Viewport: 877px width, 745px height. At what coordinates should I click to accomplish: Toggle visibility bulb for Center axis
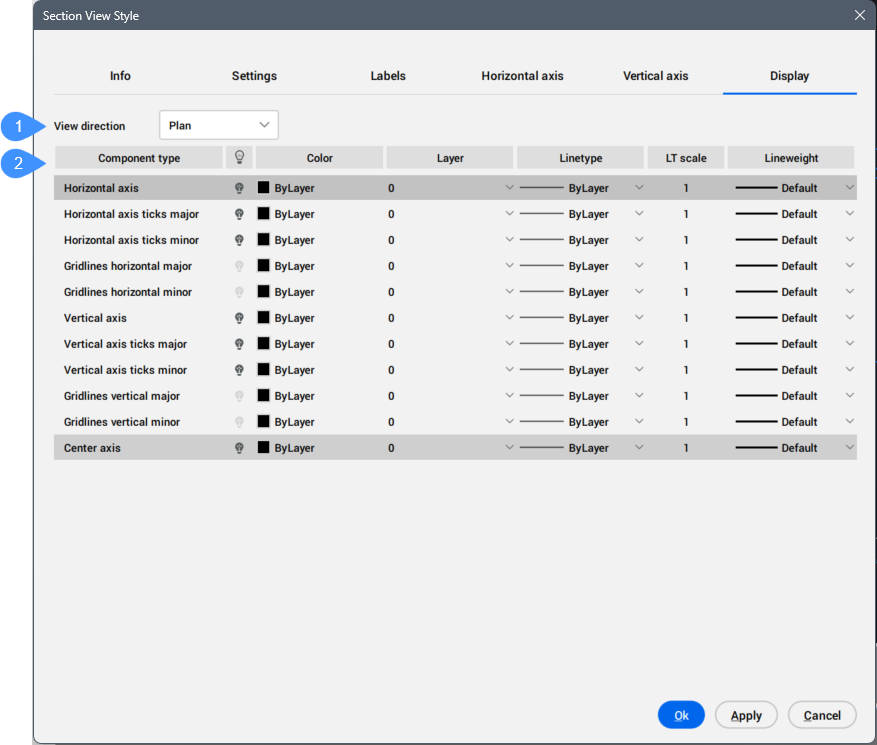(239, 448)
